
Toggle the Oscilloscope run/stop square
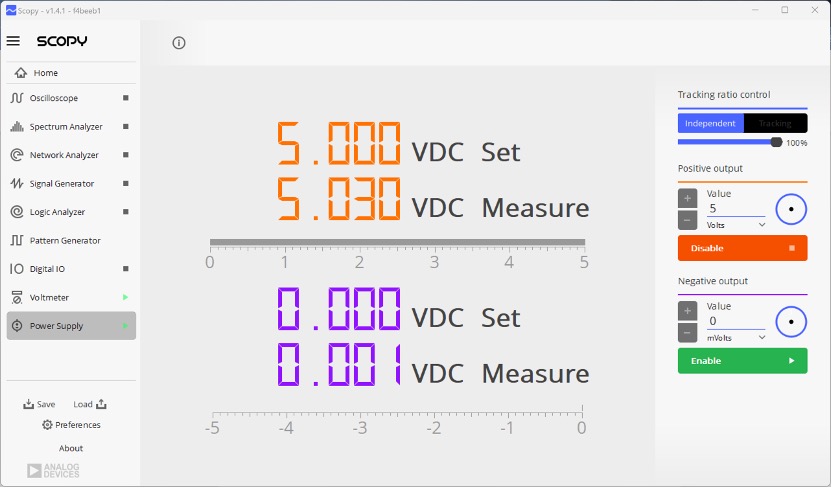(126, 98)
